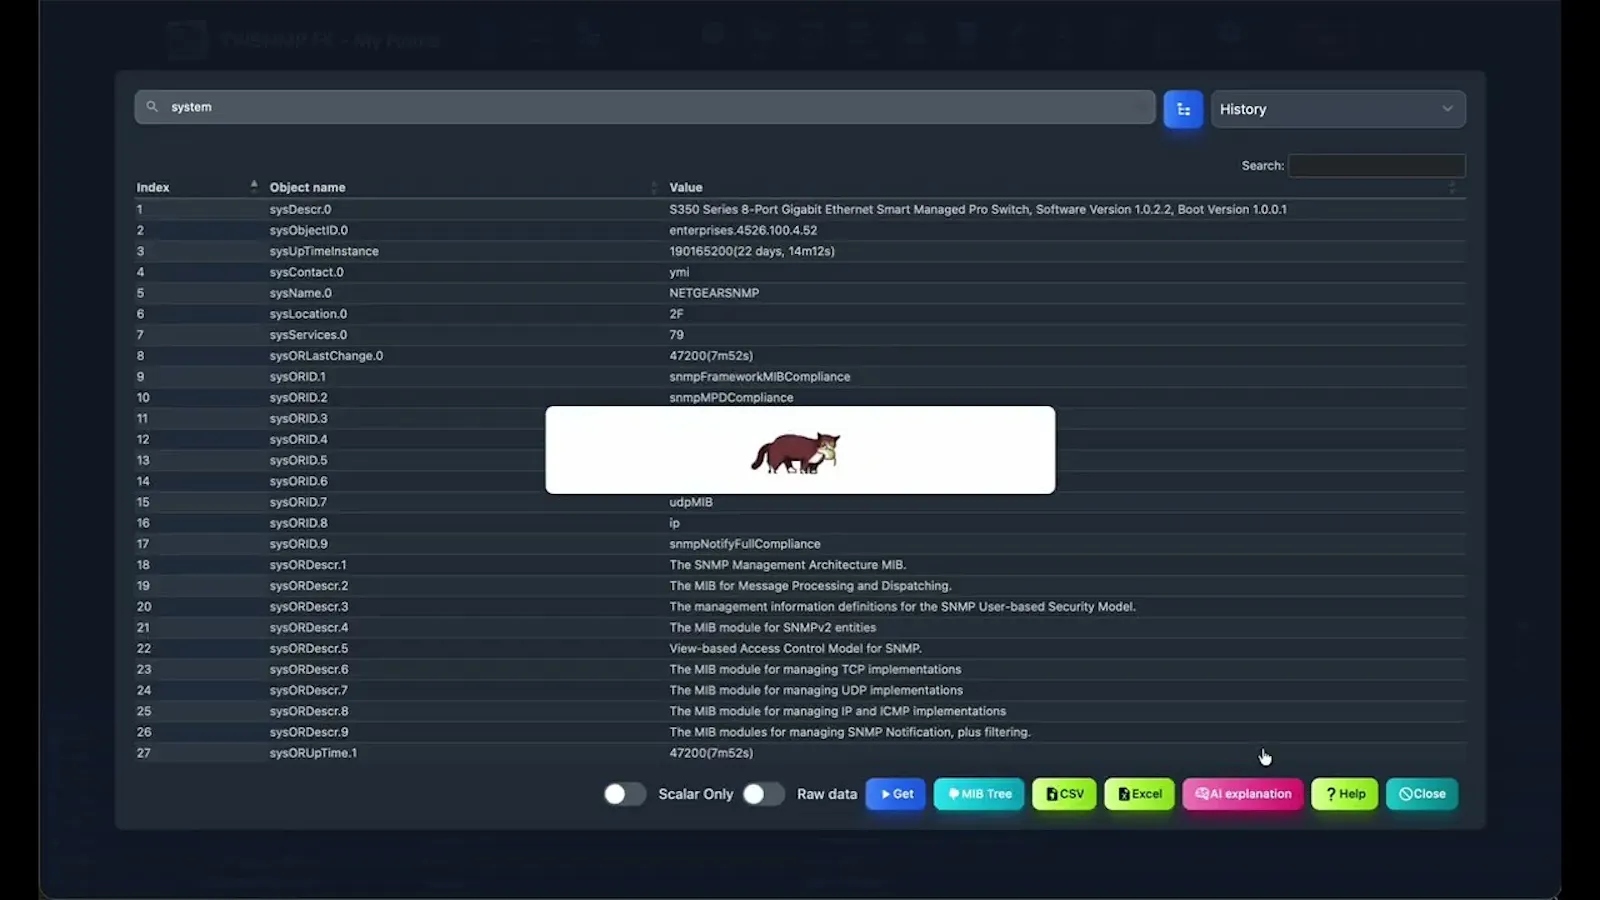Toggle the Raw data switch
The image size is (1600, 900).
tap(764, 794)
